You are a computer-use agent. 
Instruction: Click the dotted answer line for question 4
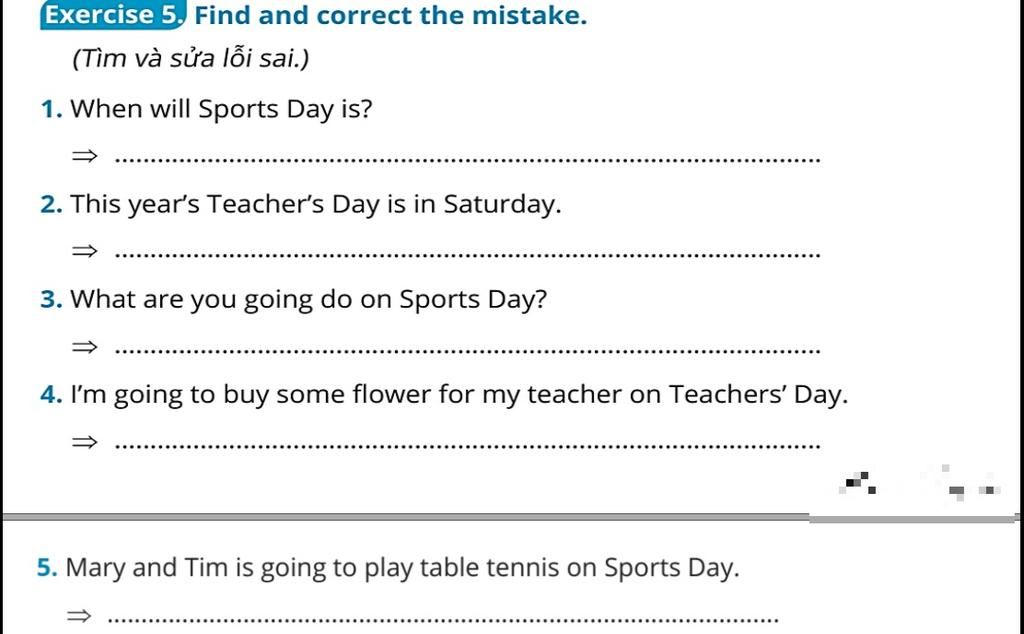(x=468, y=446)
